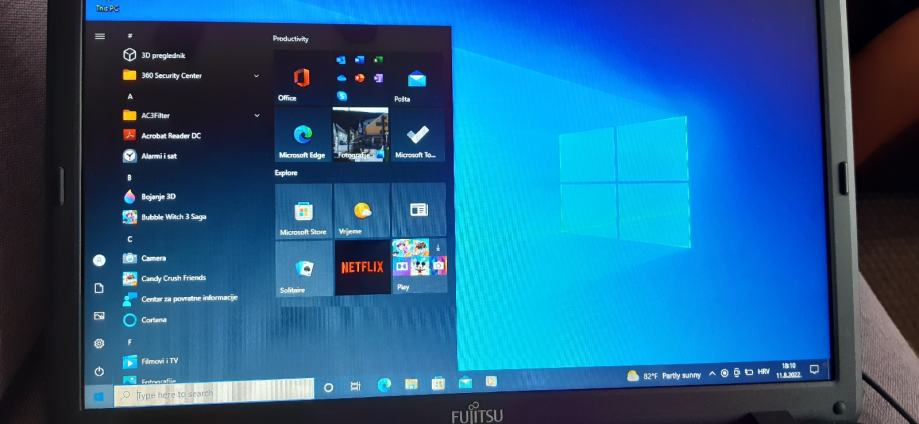Jump to letter B section header

pos(130,177)
